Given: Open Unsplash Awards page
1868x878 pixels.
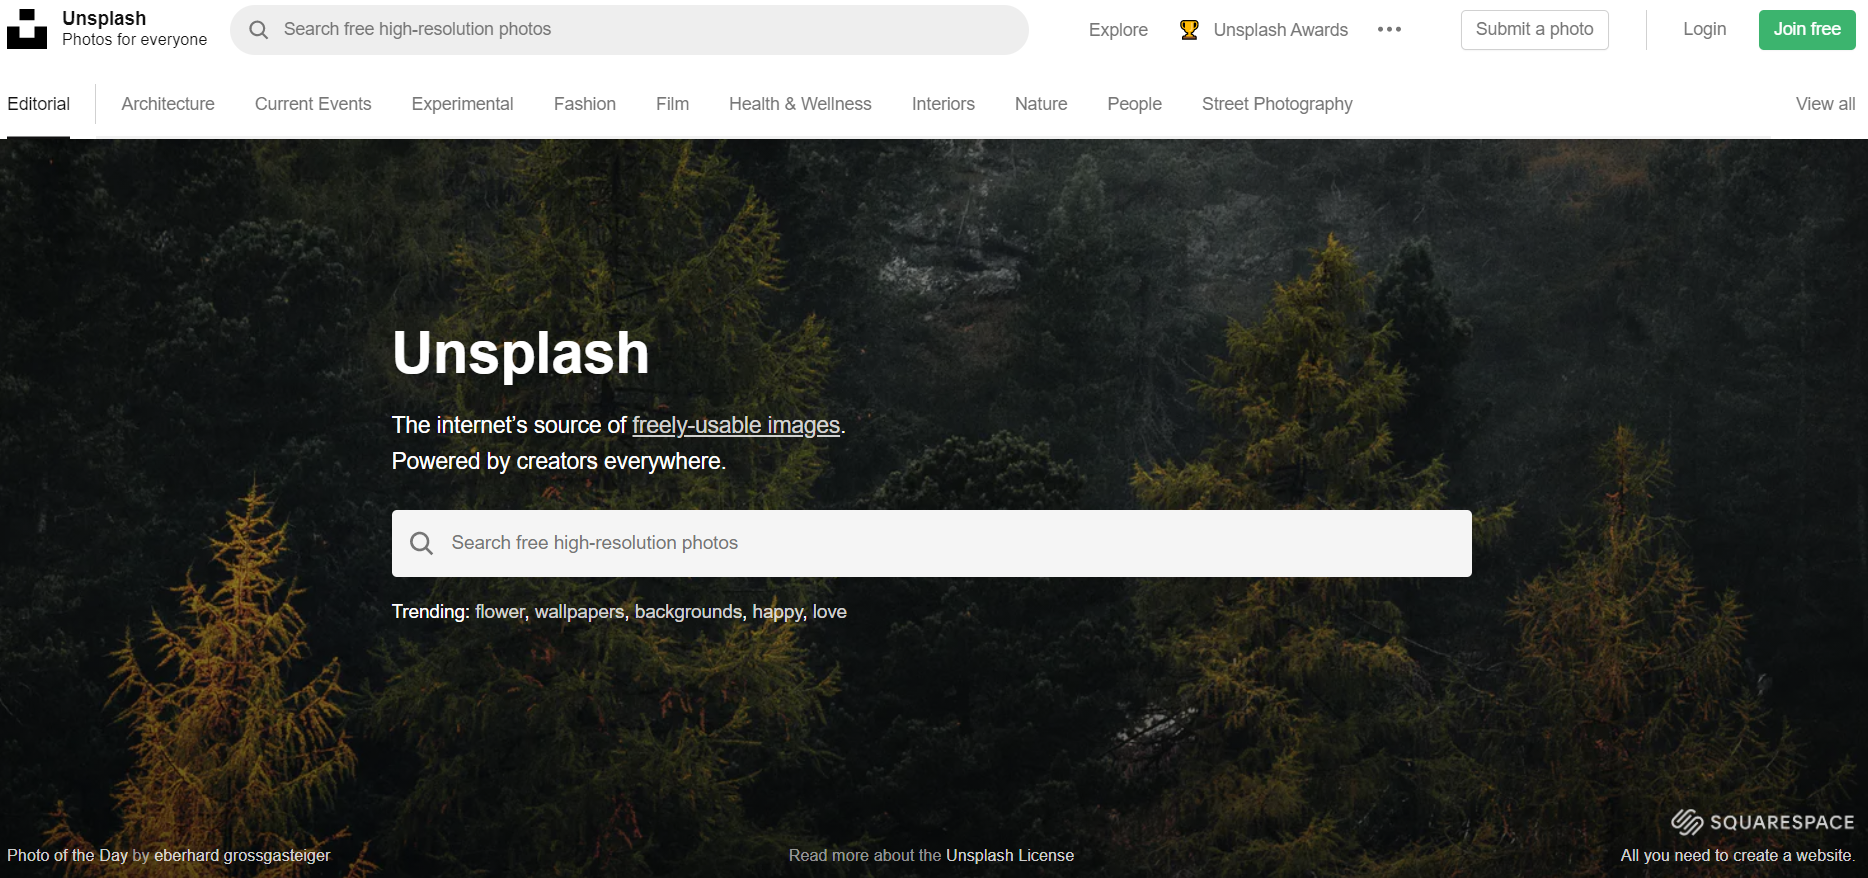Looking at the screenshot, I should coord(1280,30).
